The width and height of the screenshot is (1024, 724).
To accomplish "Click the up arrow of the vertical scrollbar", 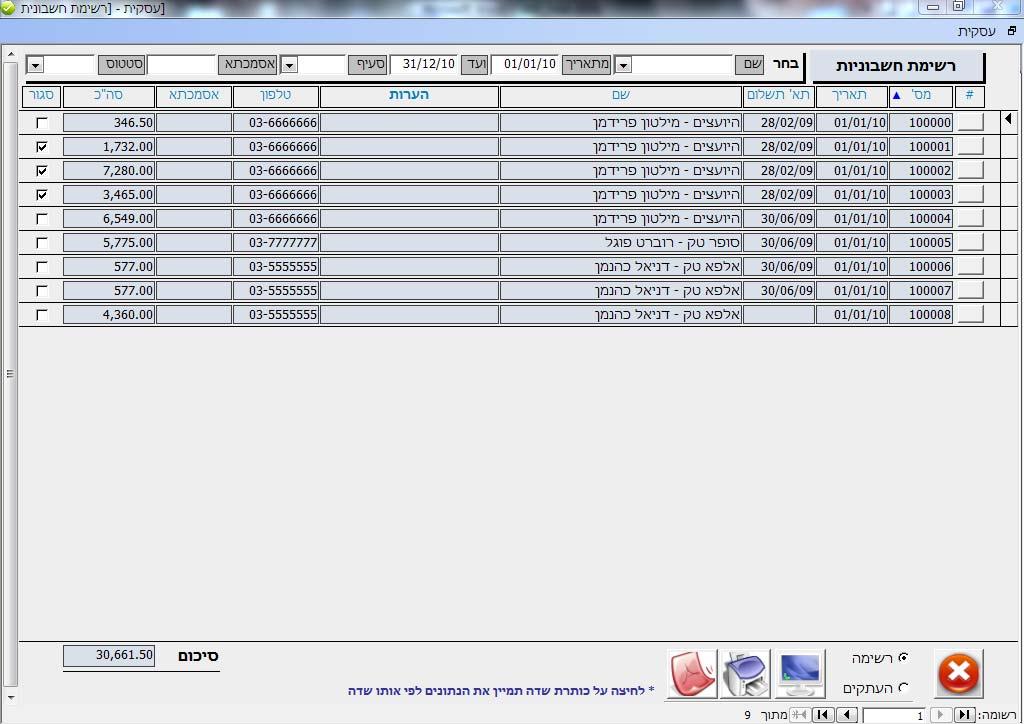I will (x=10, y=54).
